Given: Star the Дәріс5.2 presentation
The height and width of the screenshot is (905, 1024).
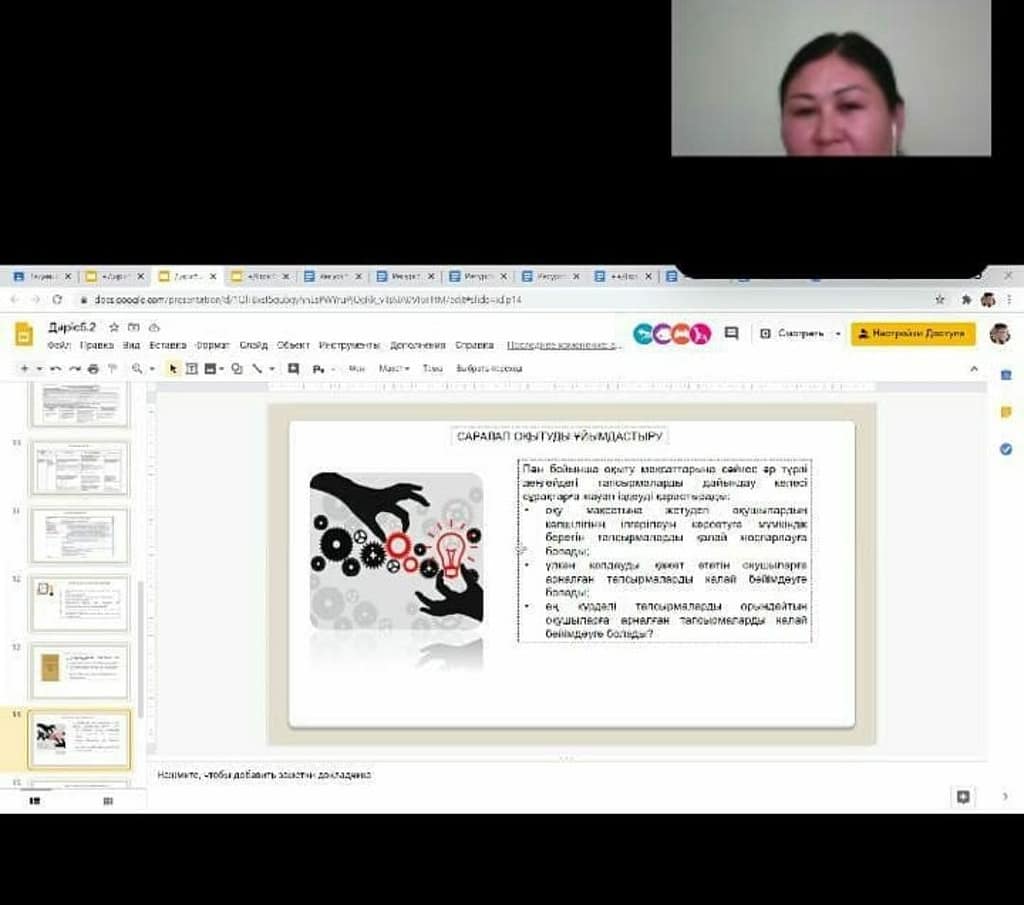Looking at the screenshot, I should (x=114, y=327).
